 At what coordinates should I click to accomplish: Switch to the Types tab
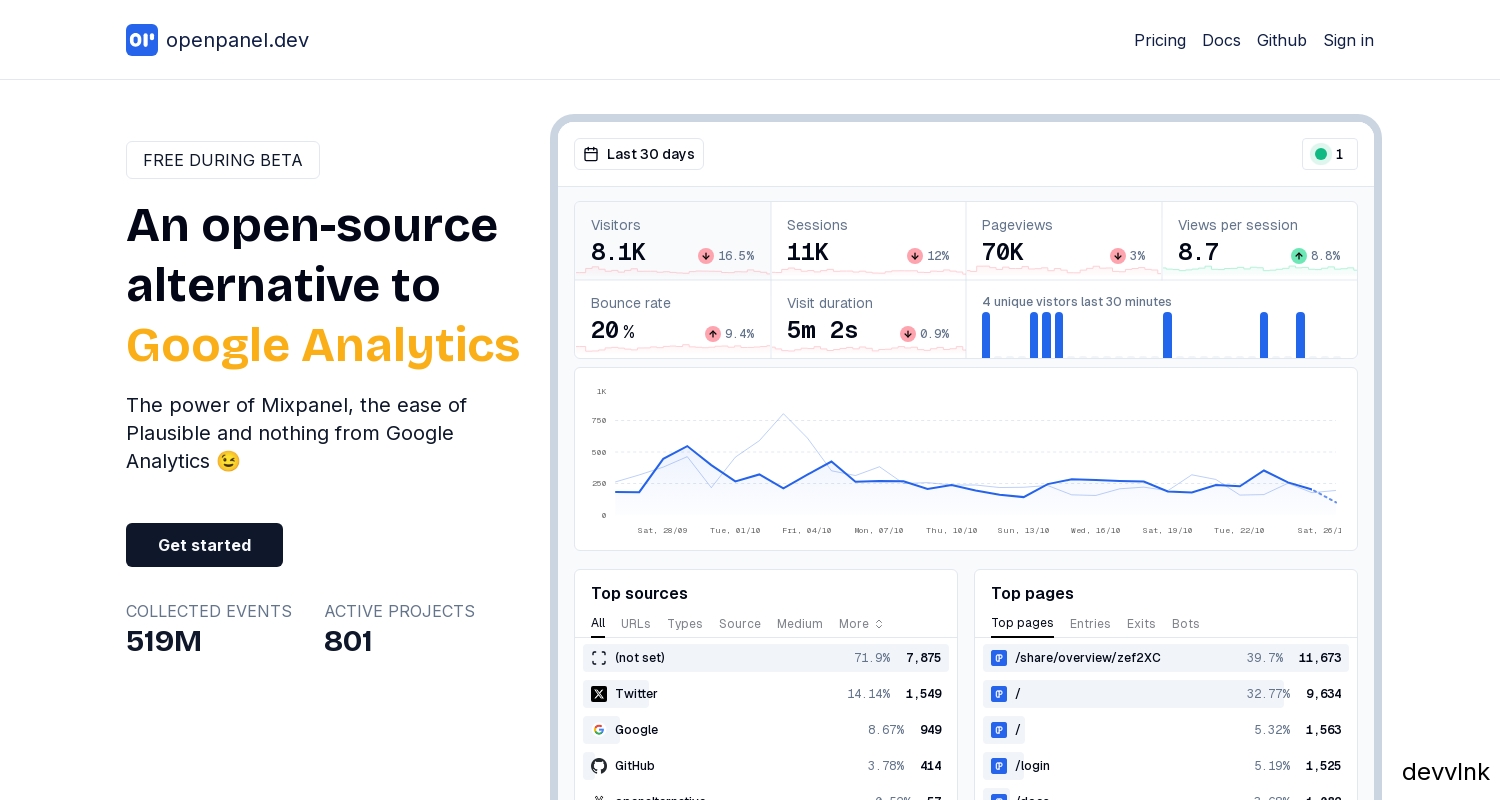pyautogui.click(x=685, y=624)
